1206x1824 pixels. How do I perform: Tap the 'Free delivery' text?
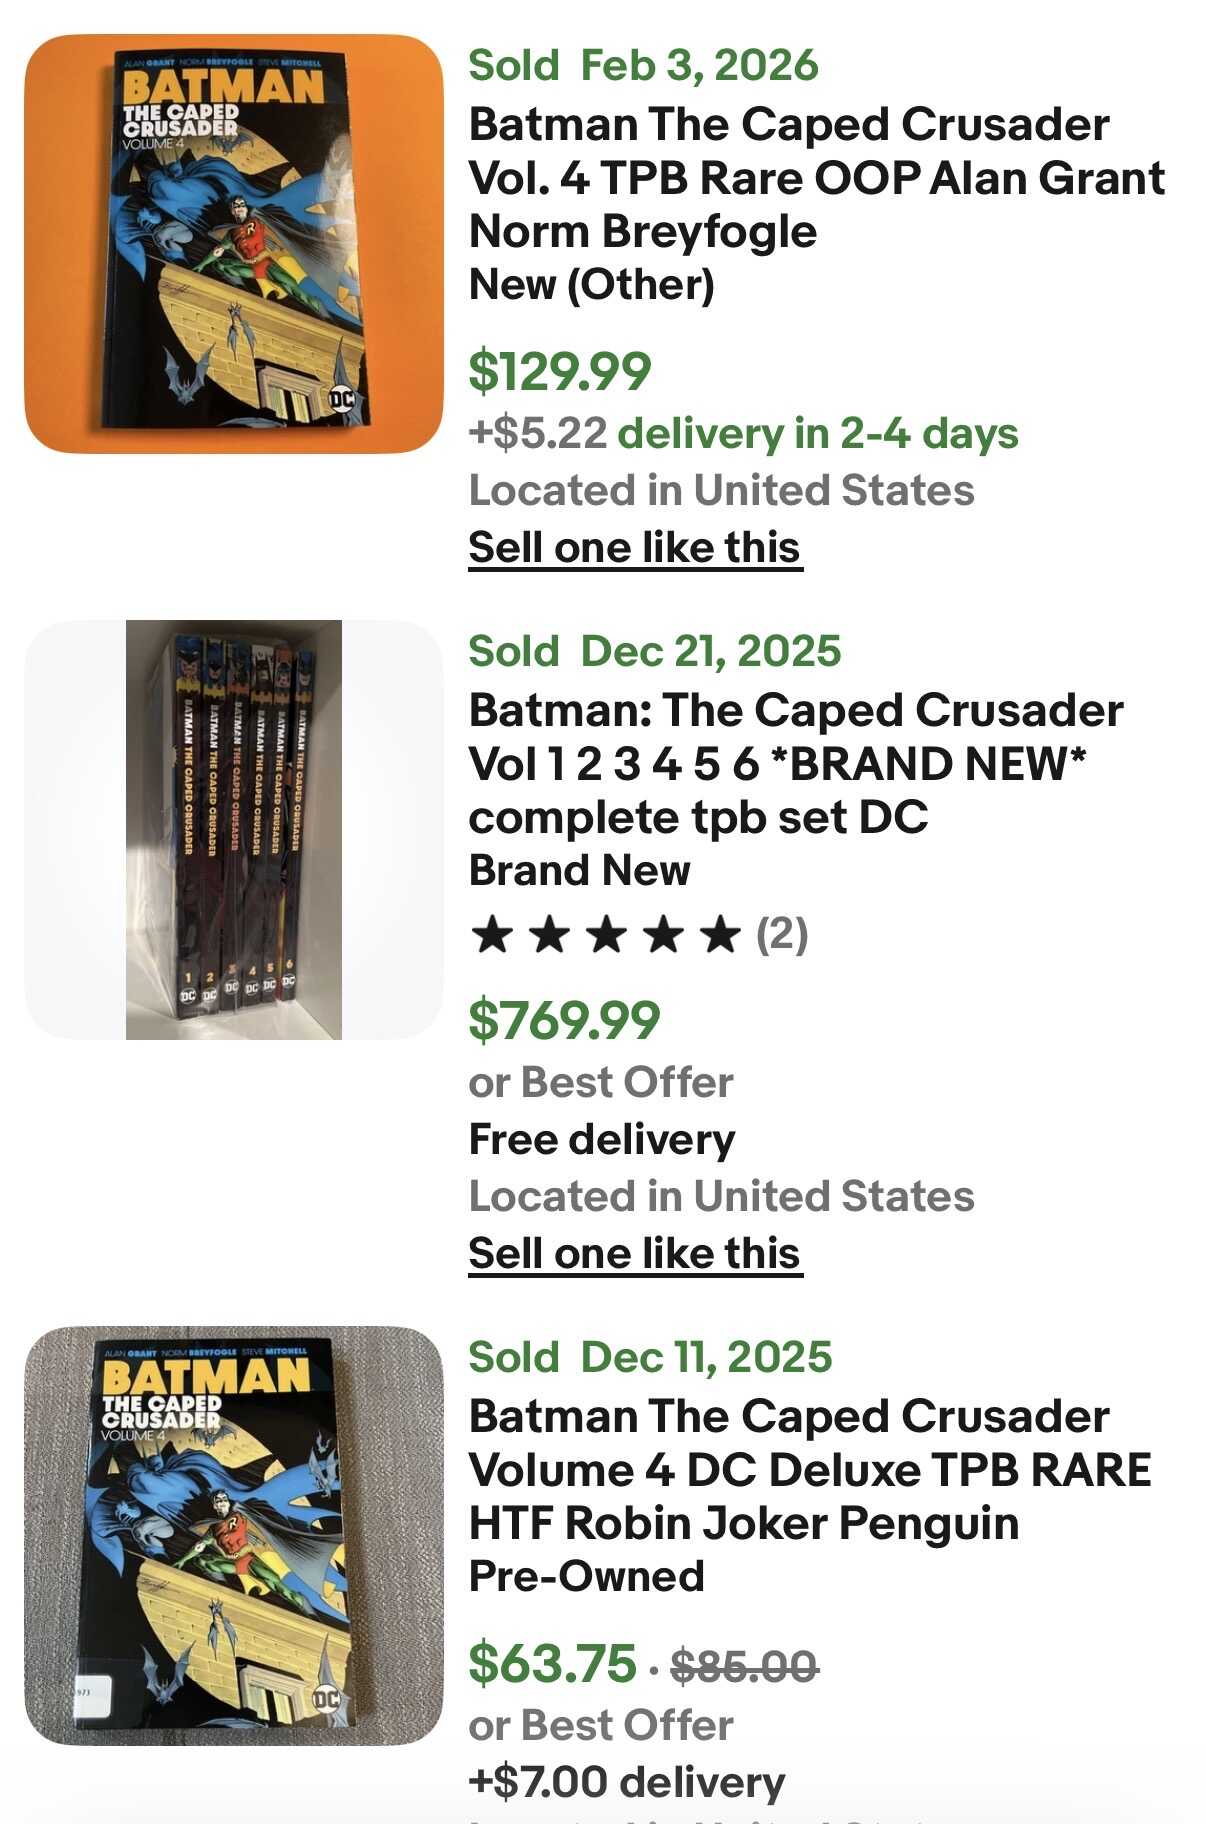tap(602, 1140)
